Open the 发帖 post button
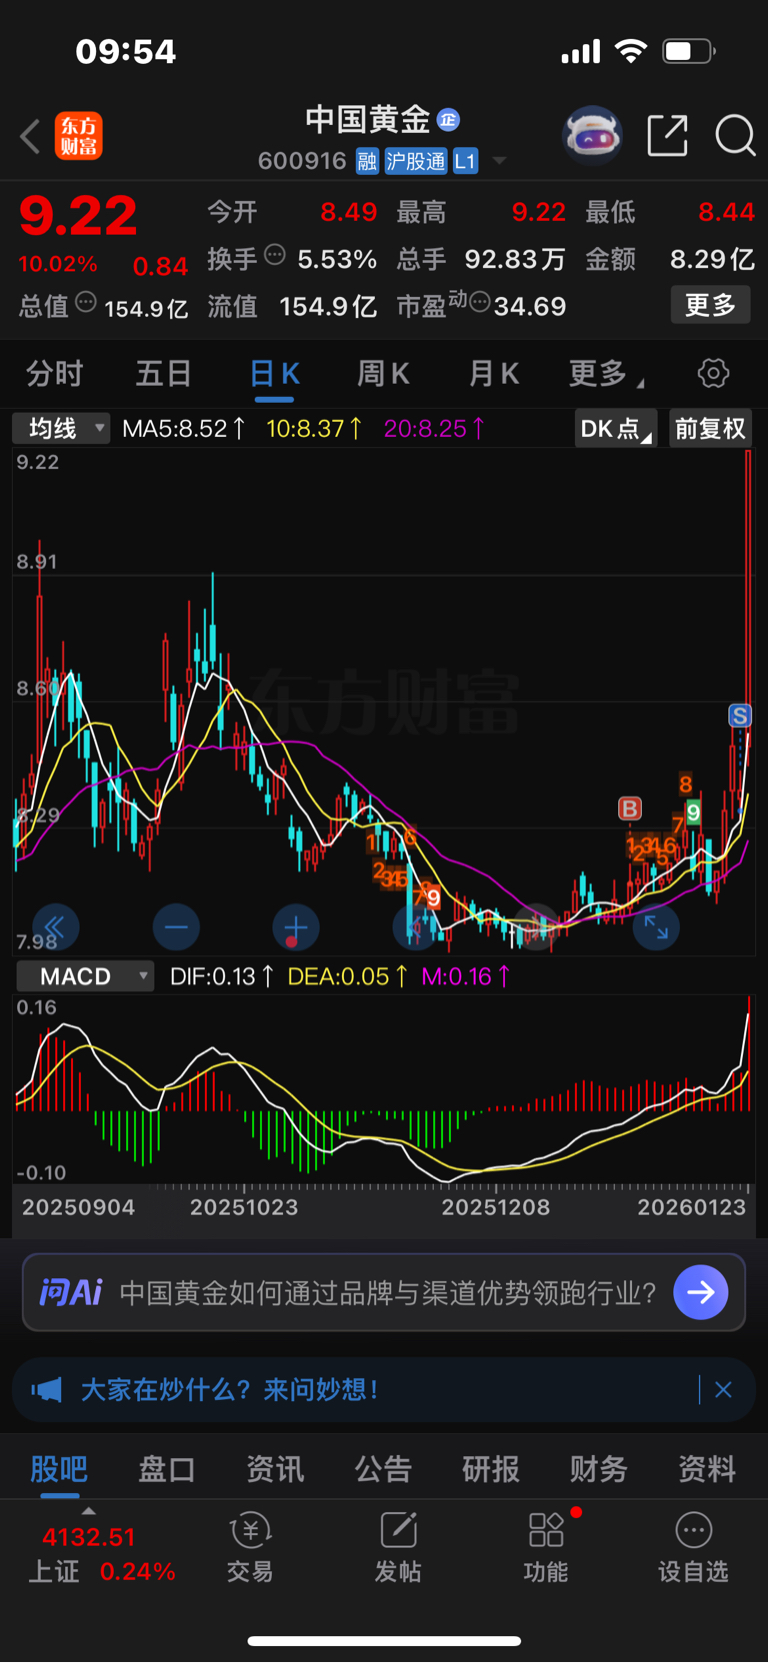Image resolution: width=768 pixels, height=1663 pixels. (398, 1548)
